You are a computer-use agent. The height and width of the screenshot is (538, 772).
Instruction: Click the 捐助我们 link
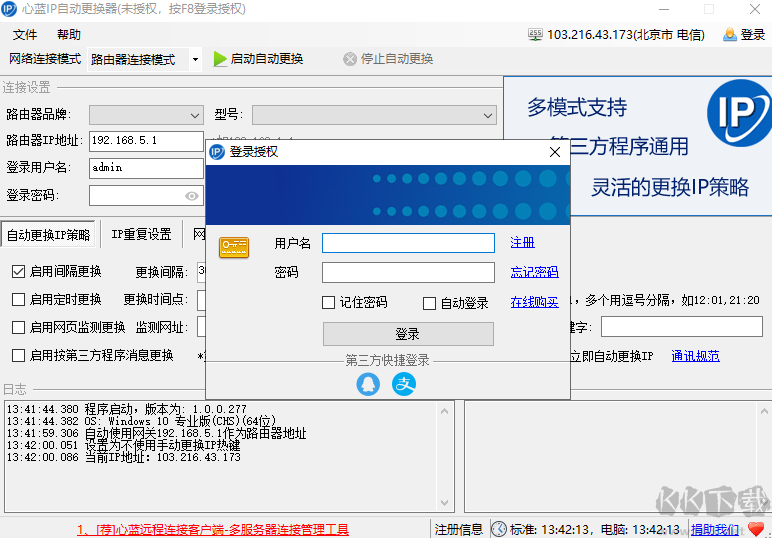click(x=714, y=530)
